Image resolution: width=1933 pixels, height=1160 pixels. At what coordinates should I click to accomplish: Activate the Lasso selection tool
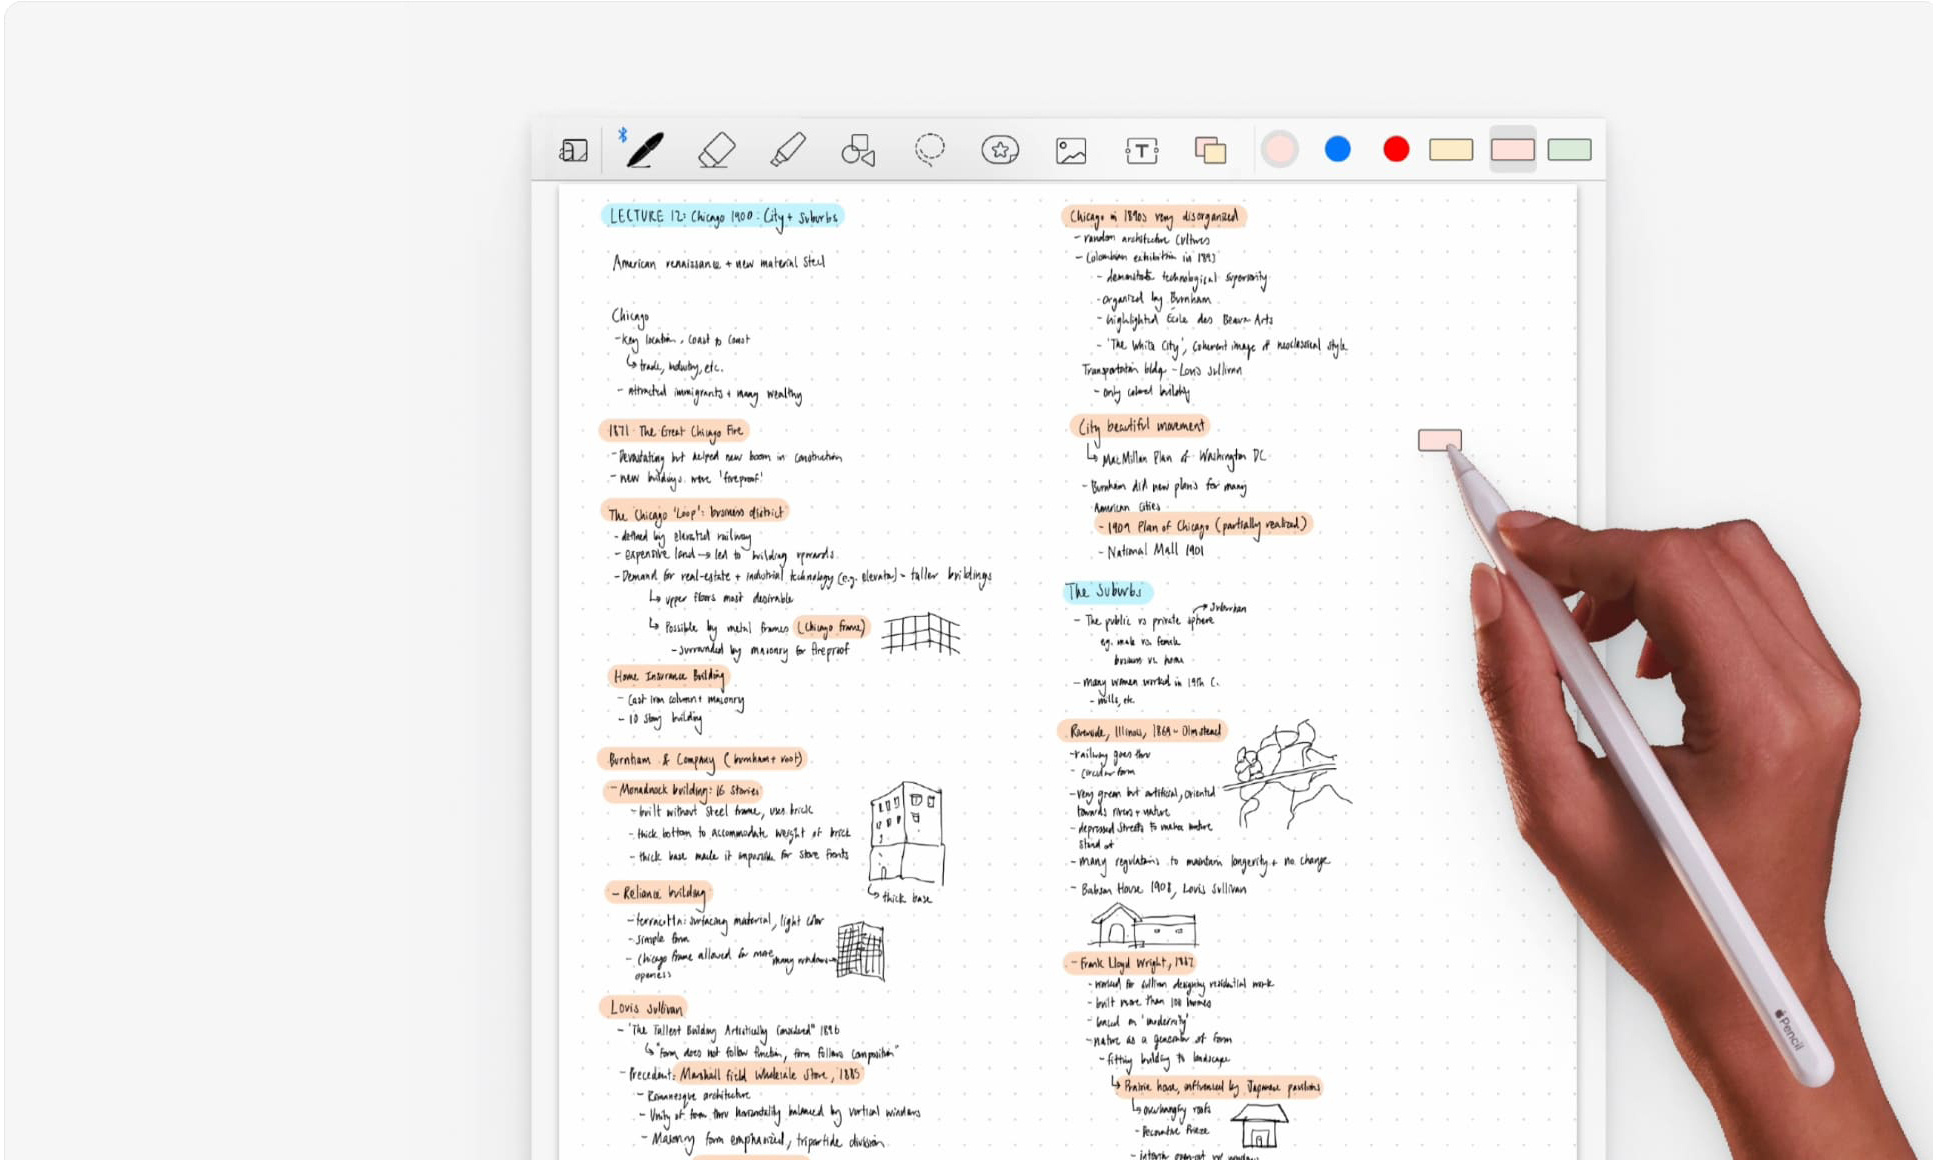tap(930, 150)
